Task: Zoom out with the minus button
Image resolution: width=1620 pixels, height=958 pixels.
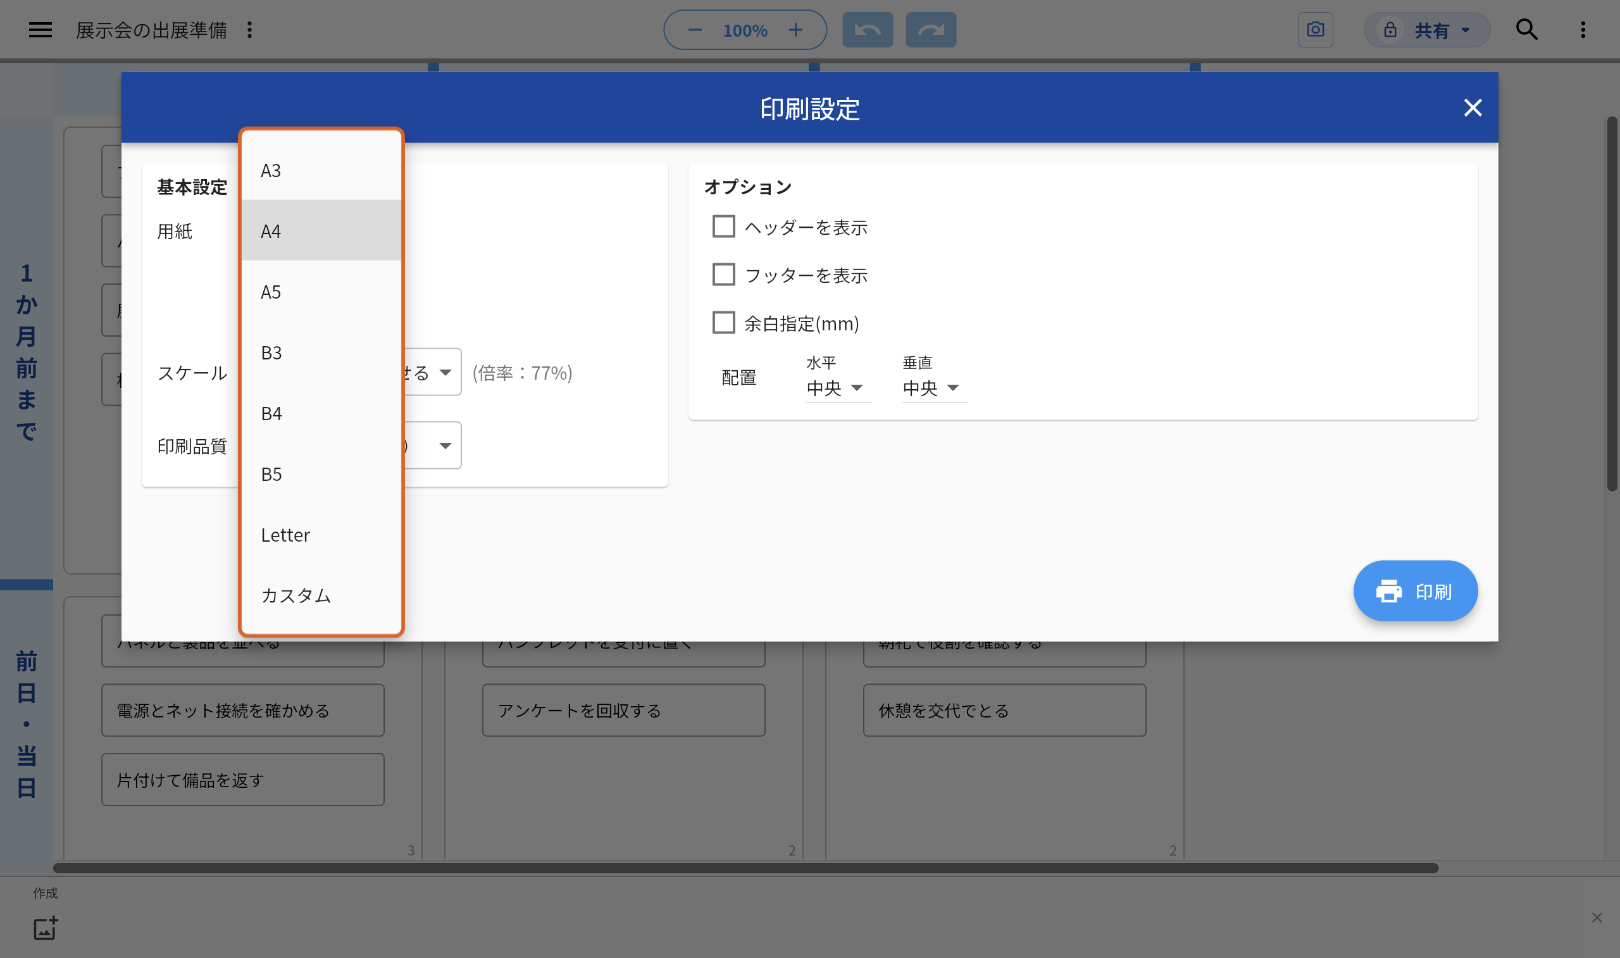Action: [x=695, y=30]
